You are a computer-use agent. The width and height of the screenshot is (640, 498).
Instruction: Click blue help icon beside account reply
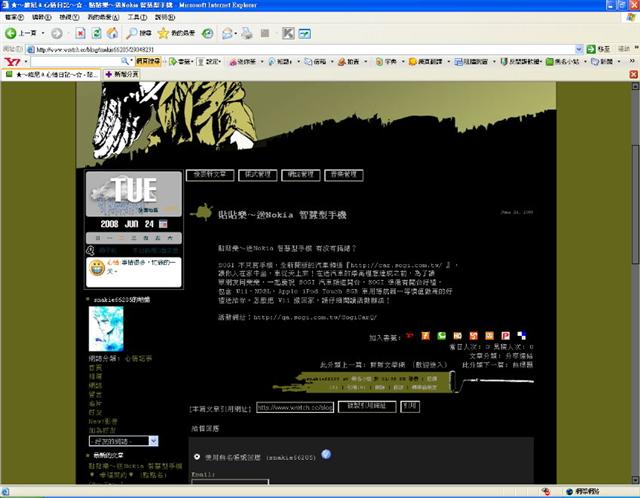(x=326, y=454)
